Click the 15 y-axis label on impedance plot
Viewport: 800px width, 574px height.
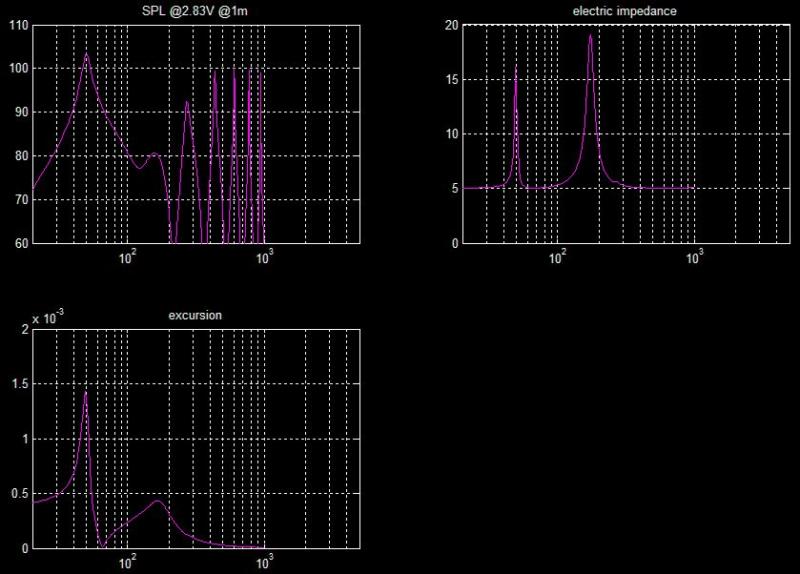point(452,80)
